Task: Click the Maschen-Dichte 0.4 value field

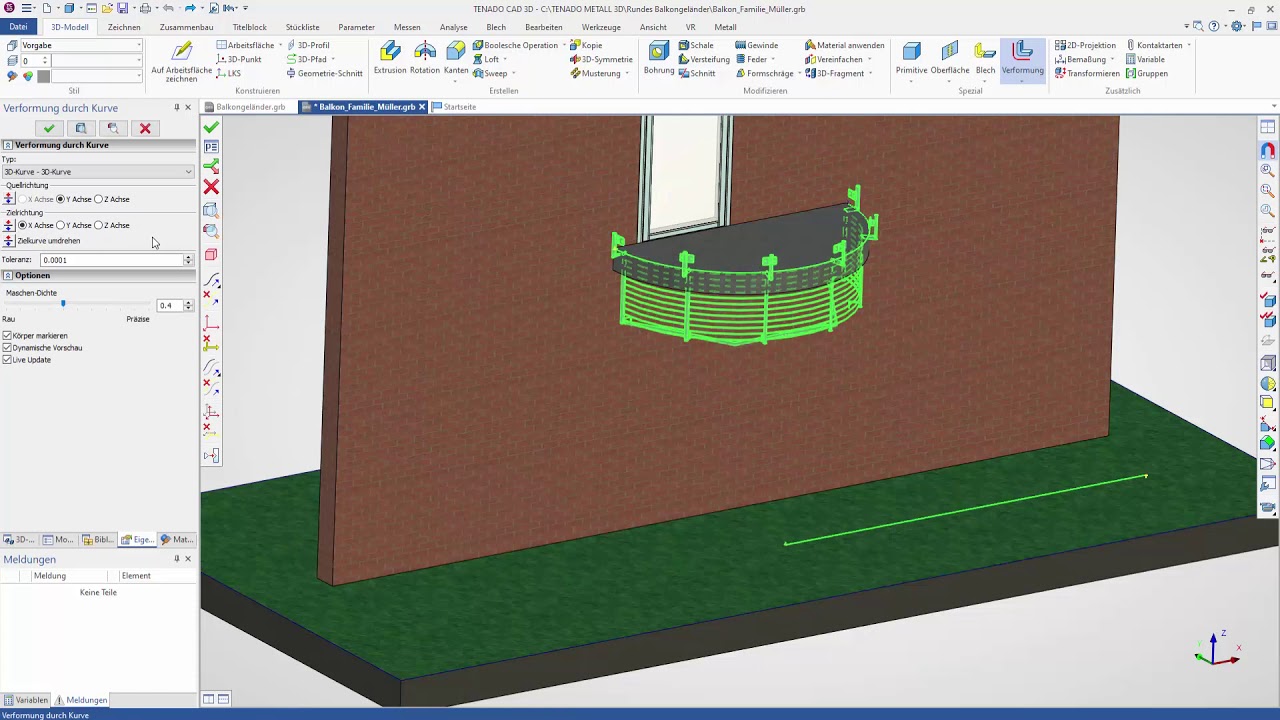Action: coord(169,305)
